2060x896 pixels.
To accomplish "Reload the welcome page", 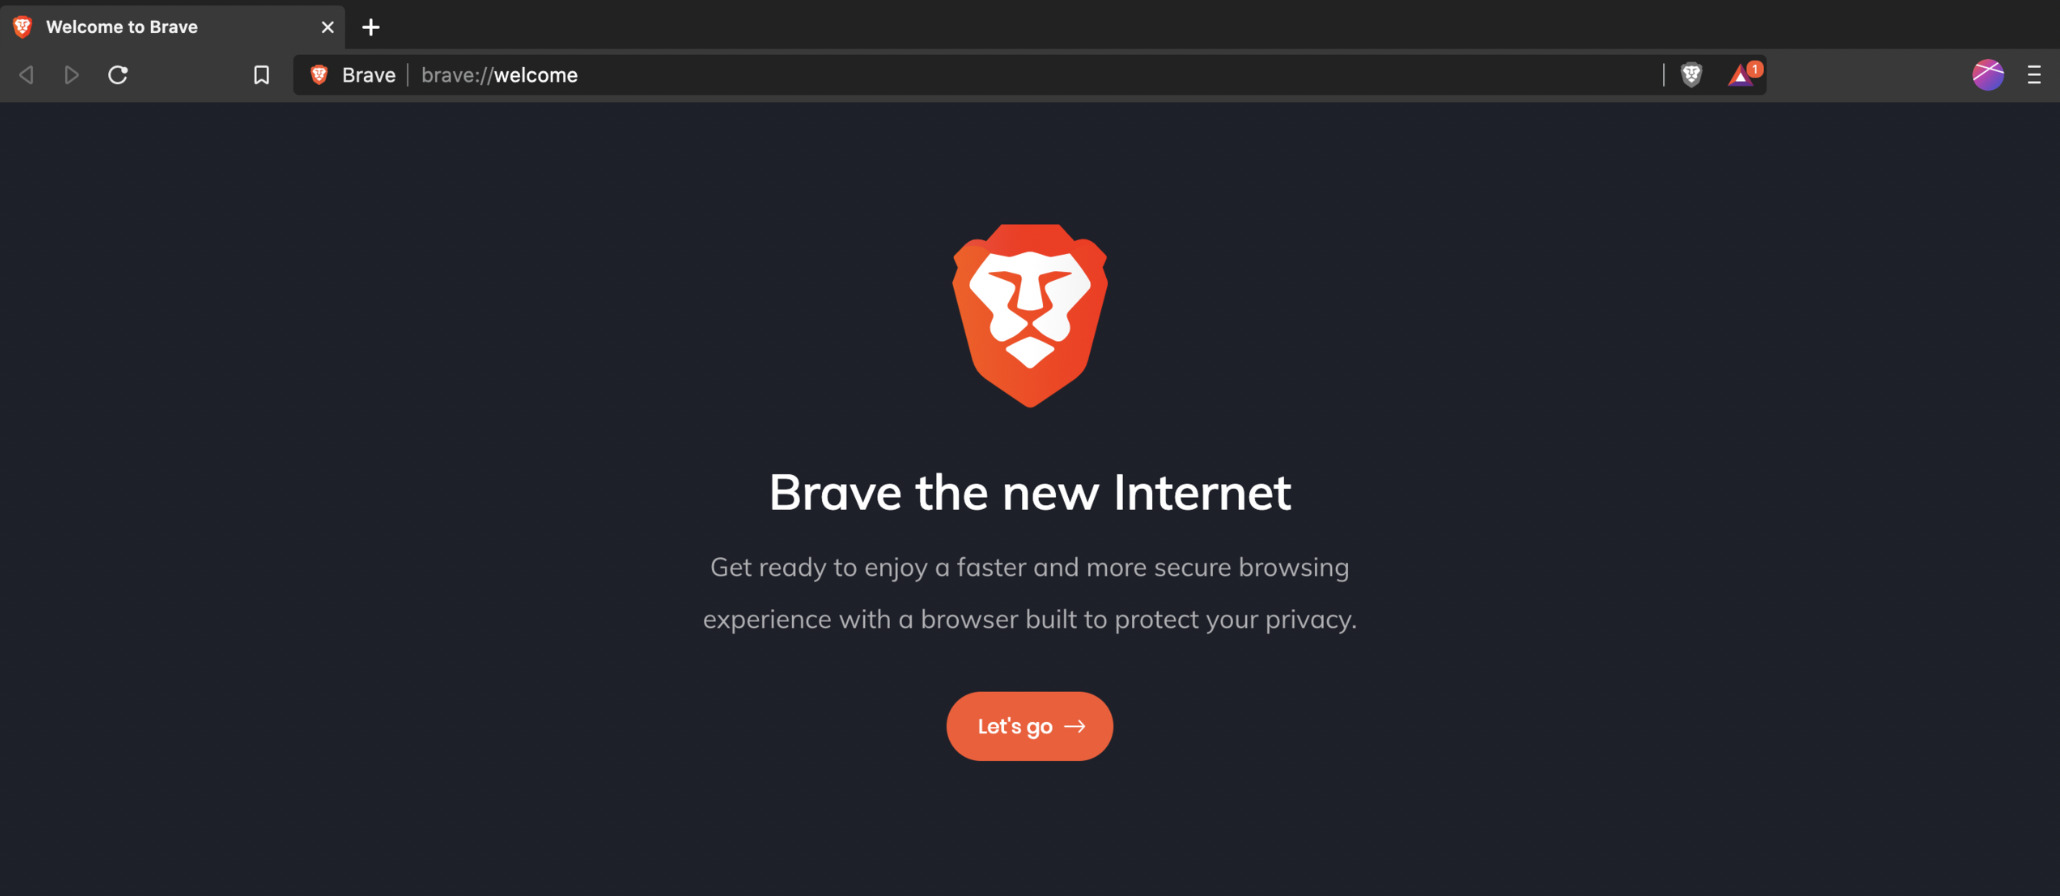I will point(118,75).
